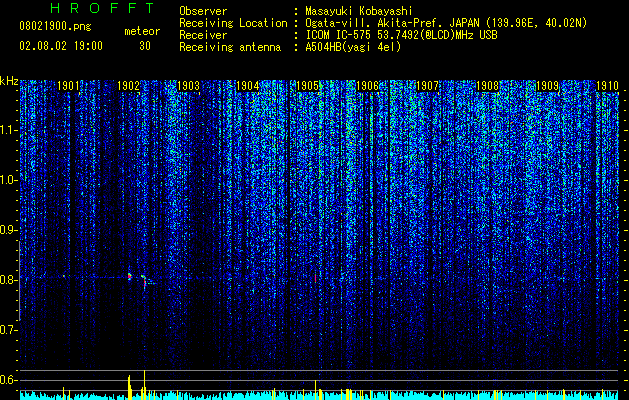Screen dimensions: 629x400
Task: Click the 0.6 frequency axis label
Action: pyautogui.click(x=8, y=380)
